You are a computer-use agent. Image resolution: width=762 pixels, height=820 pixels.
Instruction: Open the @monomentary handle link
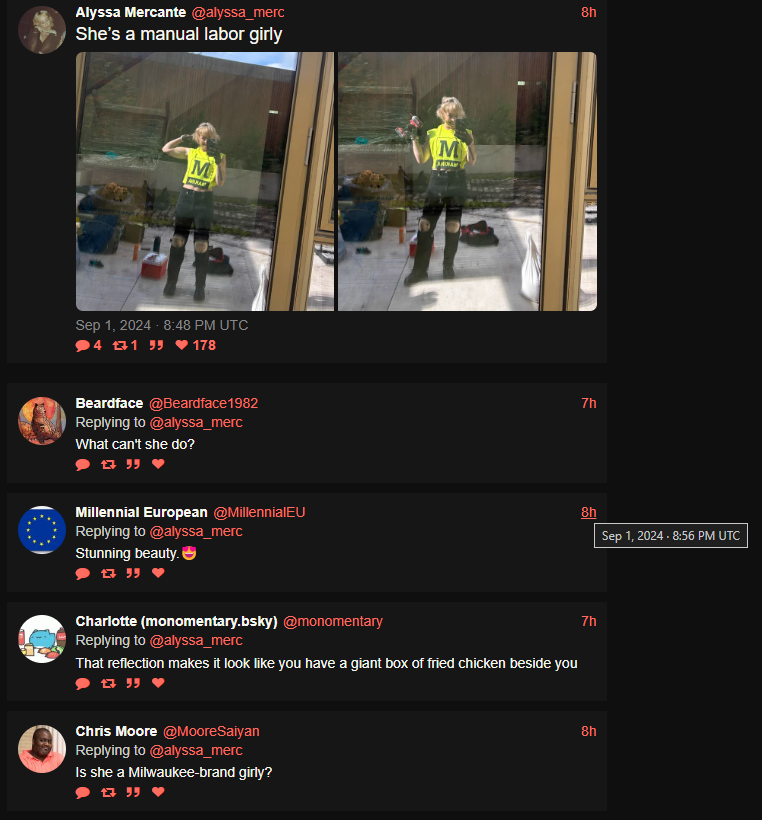coord(333,621)
